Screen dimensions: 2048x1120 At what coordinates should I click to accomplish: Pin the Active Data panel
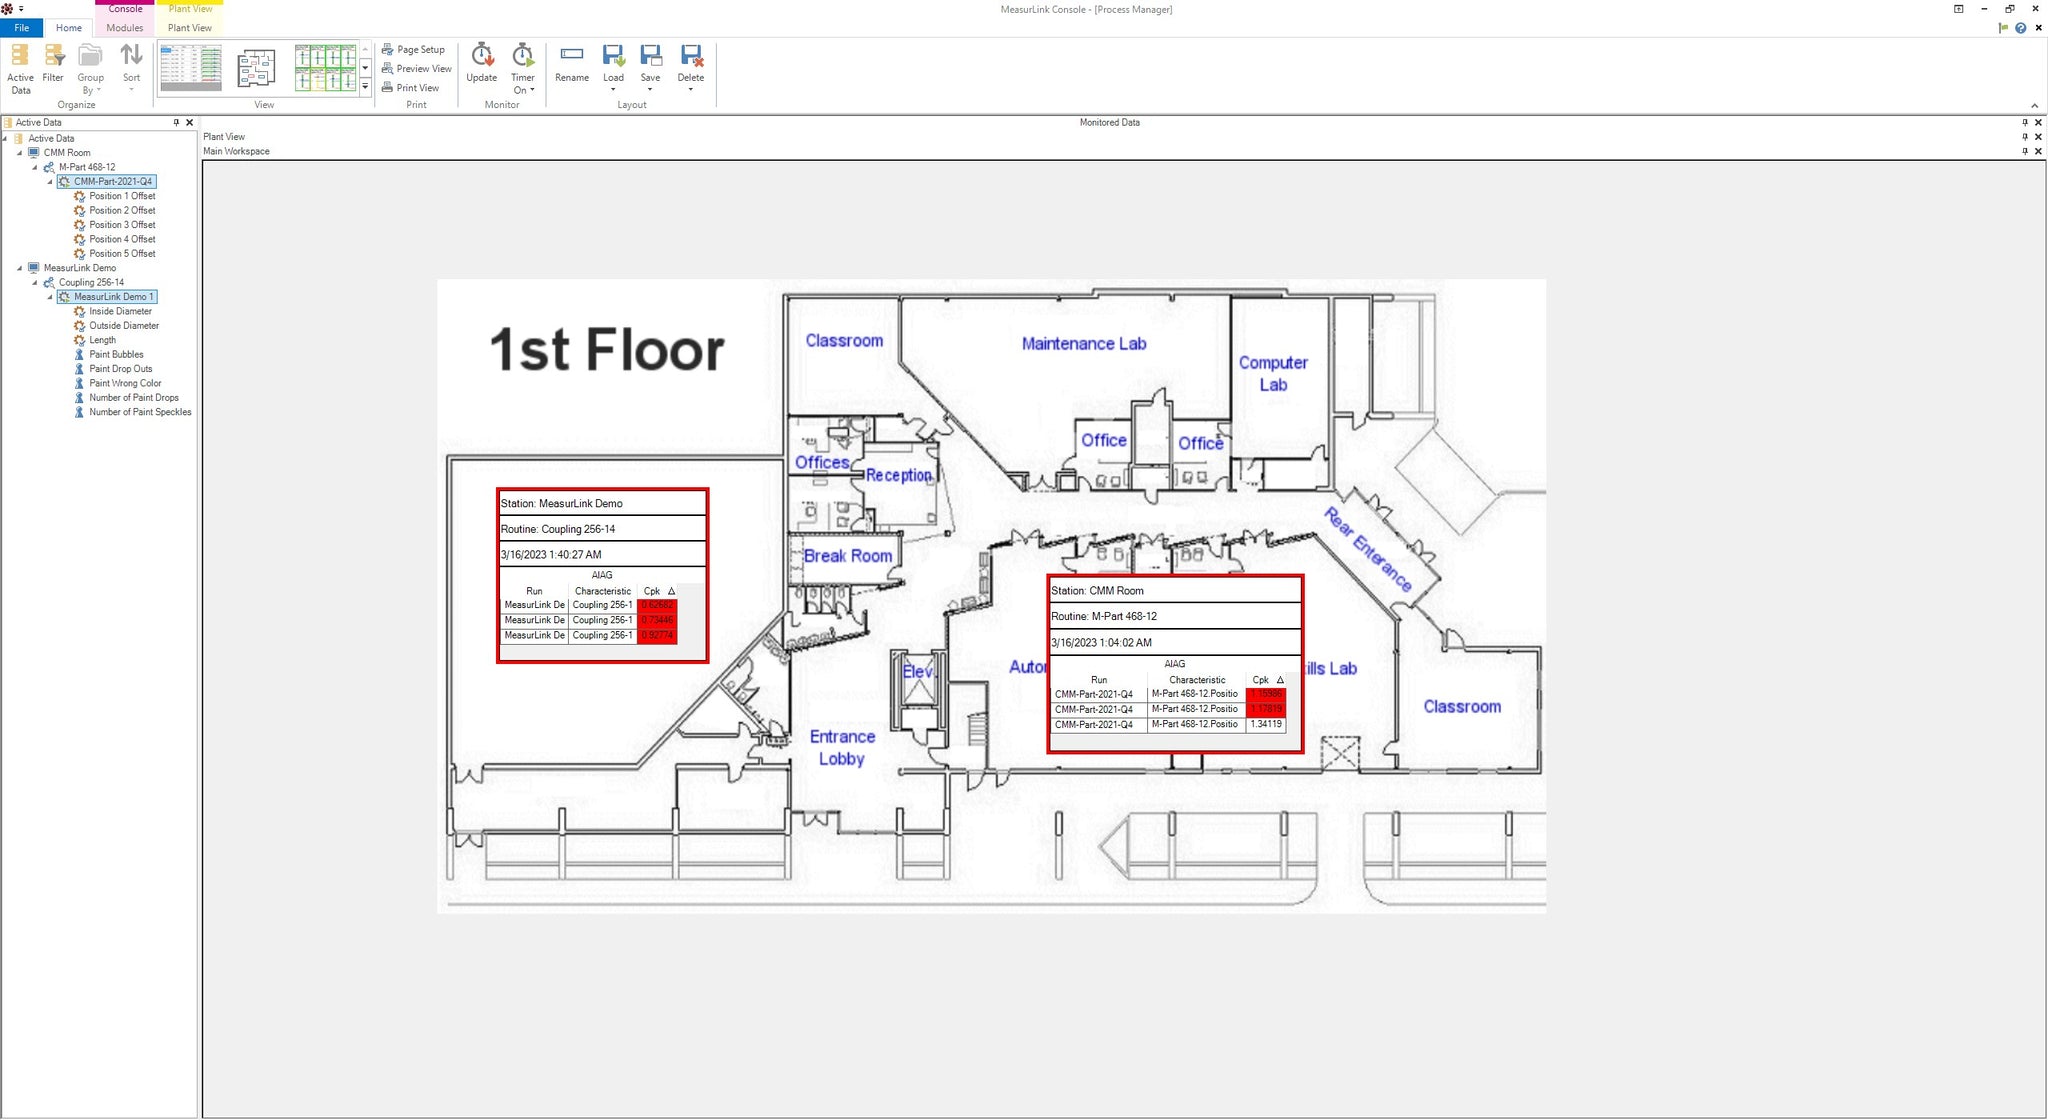[176, 123]
